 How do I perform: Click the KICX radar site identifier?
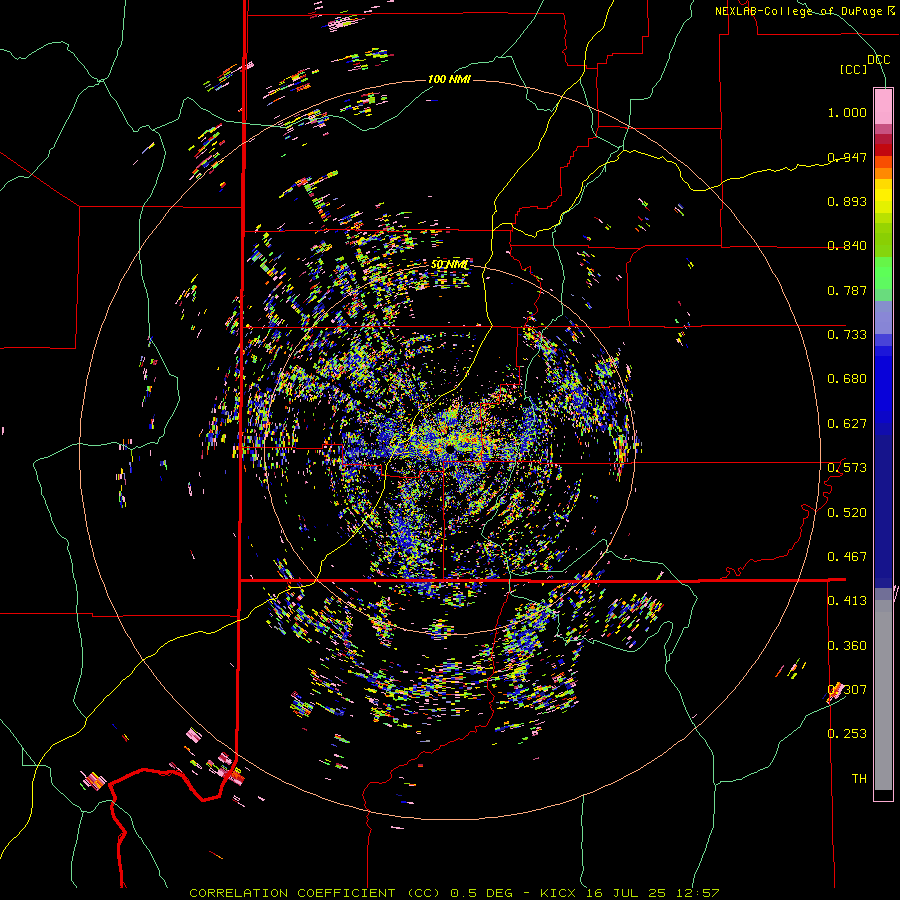[557, 893]
